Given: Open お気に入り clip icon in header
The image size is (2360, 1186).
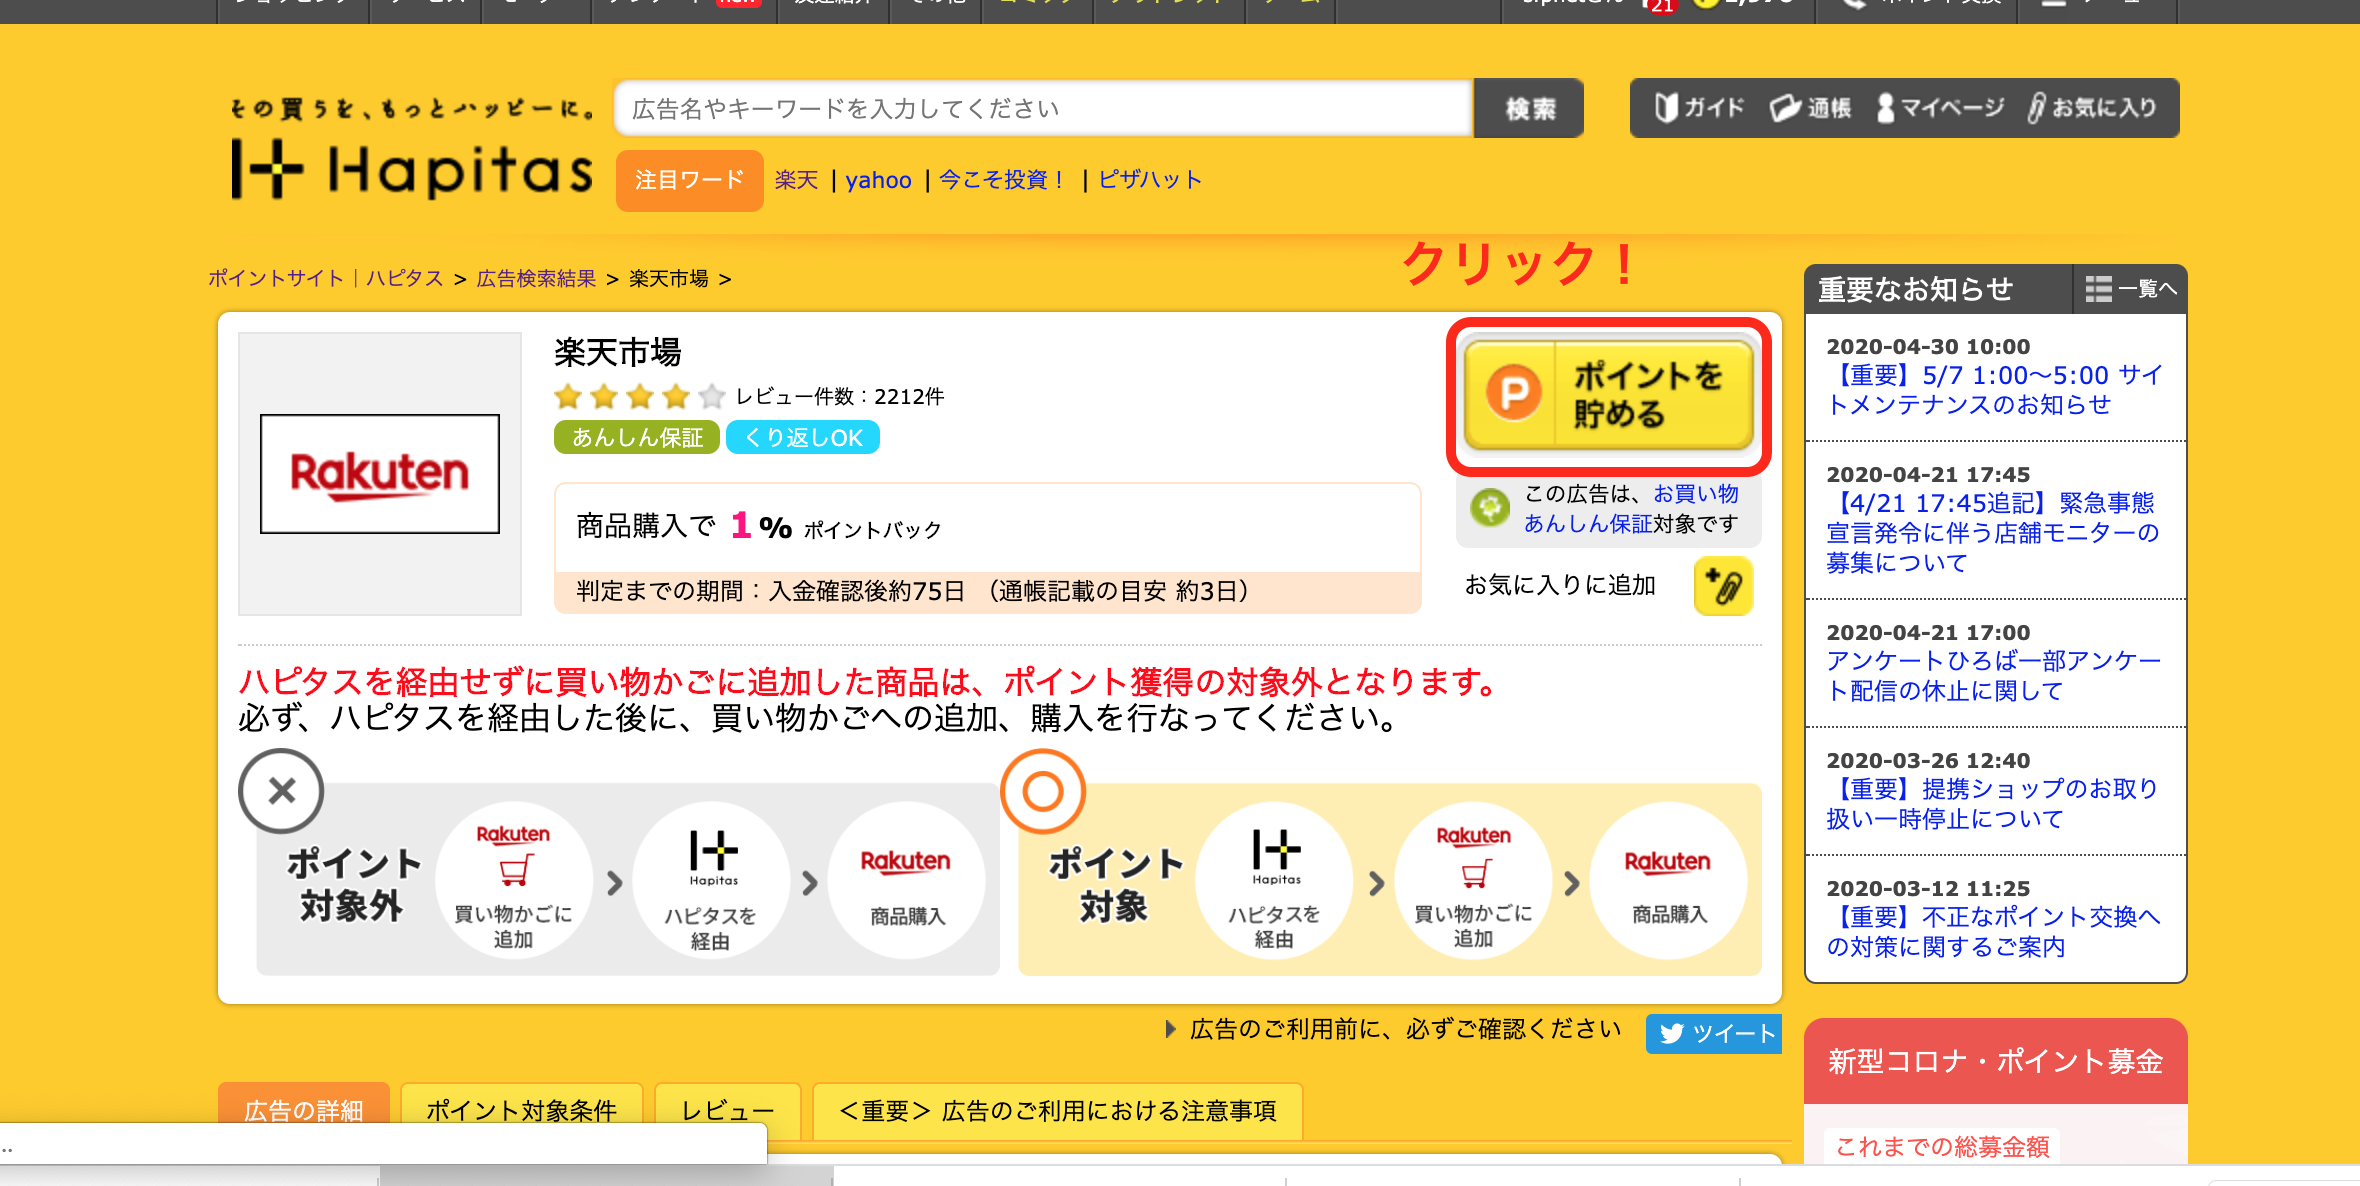Looking at the screenshot, I should click(2092, 108).
